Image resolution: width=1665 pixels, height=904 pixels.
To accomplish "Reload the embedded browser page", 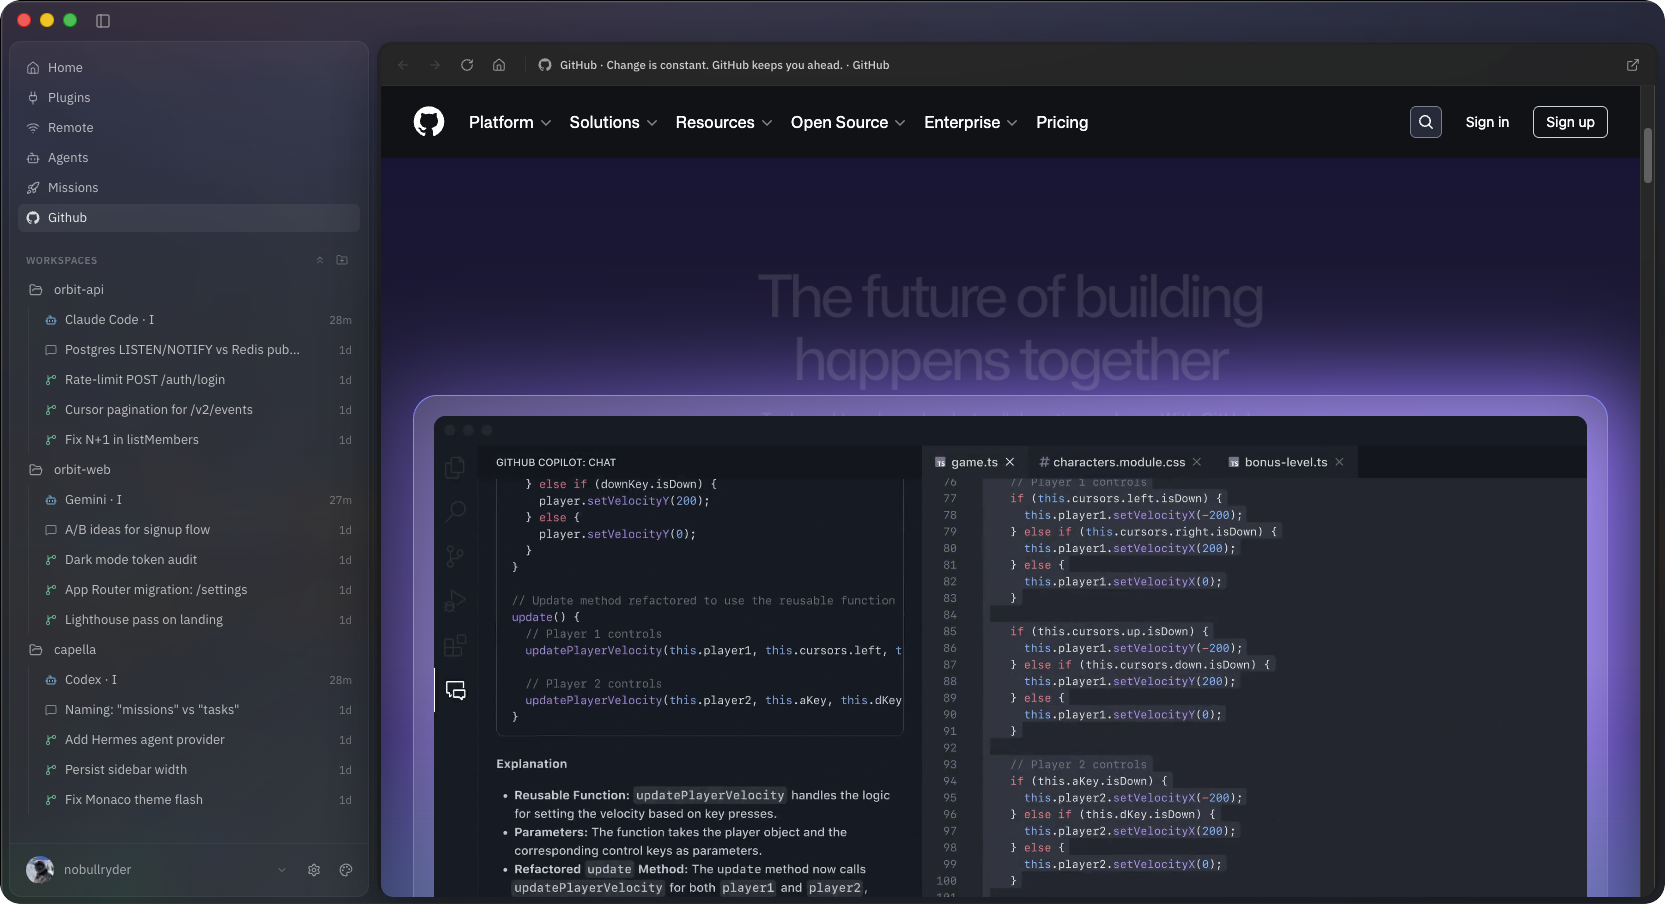I will (x=467, y=65).
